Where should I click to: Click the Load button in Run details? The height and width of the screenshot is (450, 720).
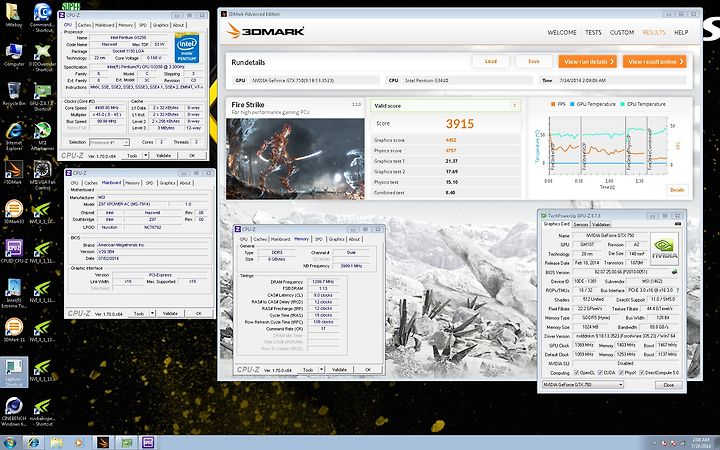(491, 62)
